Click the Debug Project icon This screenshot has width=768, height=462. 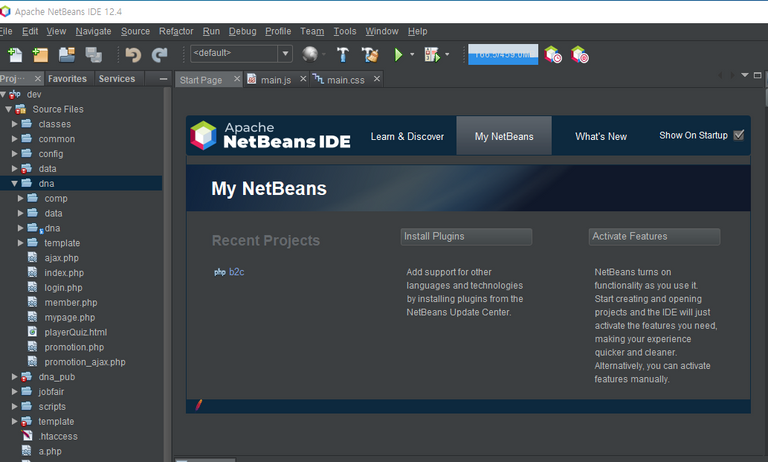coord(432,54)
